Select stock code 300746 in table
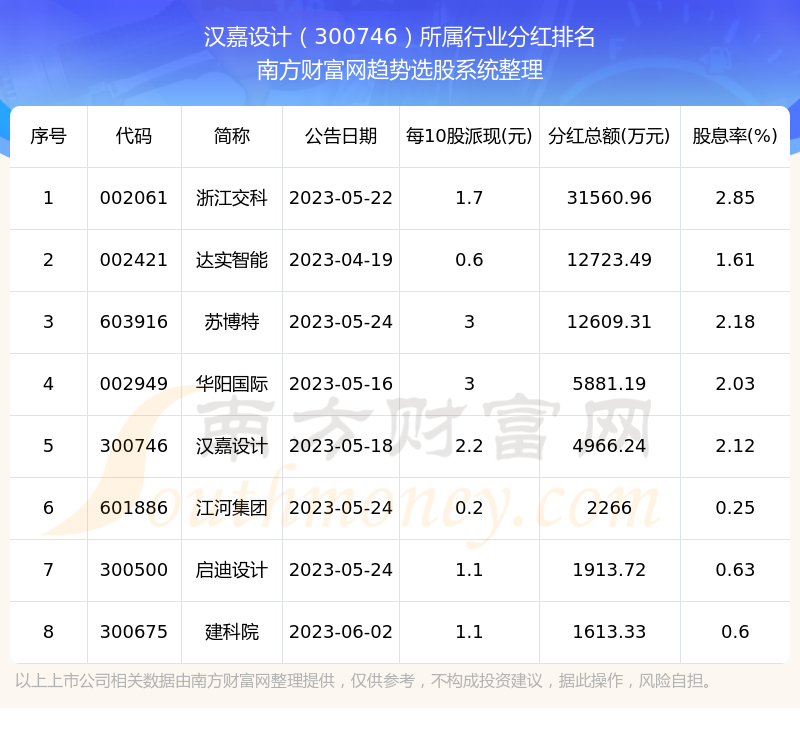 (x=134, y=446)
